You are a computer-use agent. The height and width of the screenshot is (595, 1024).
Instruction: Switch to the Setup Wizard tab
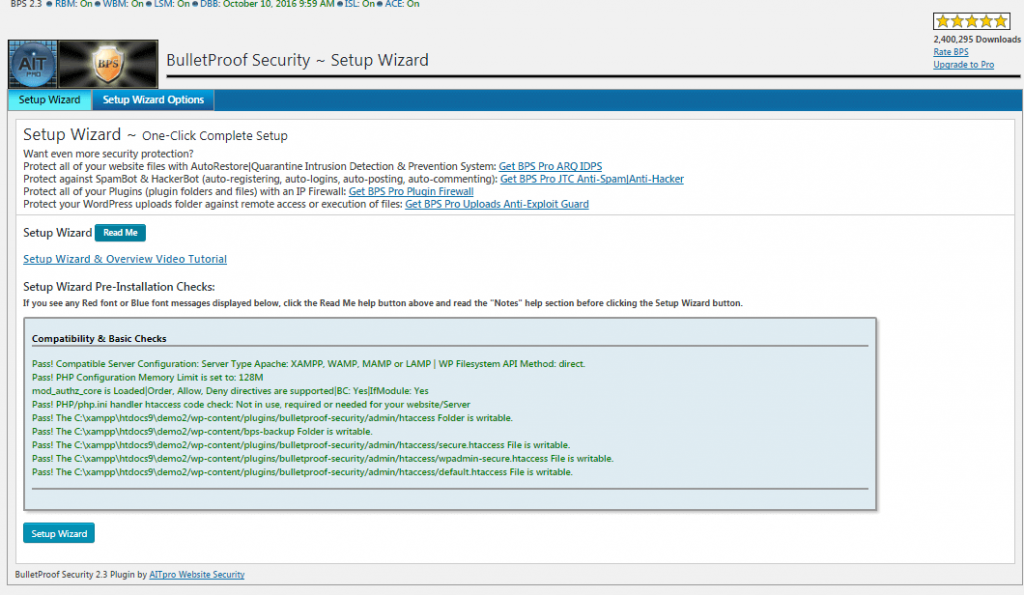tap(50, 100)
